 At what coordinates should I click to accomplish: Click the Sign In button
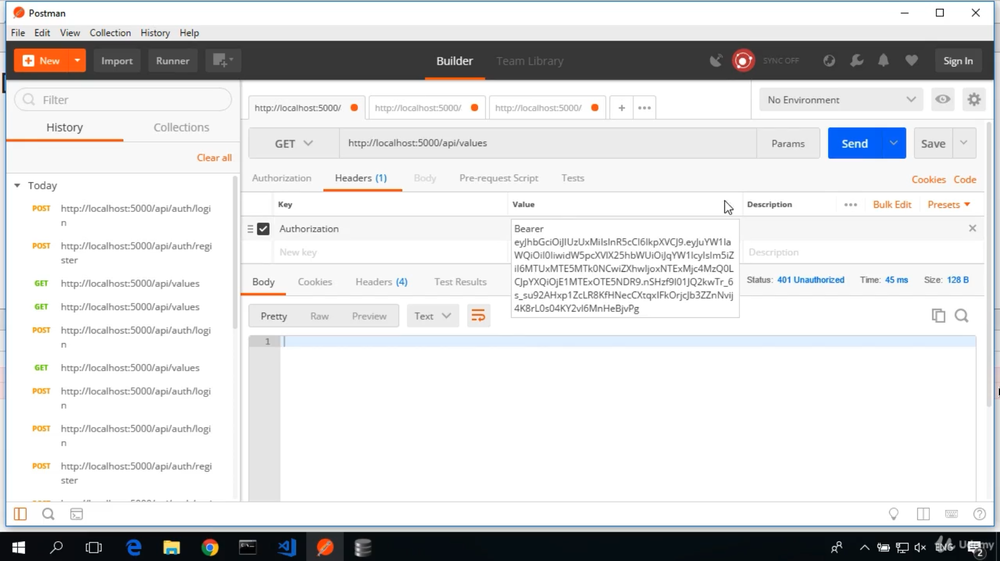tap(958, 61)
